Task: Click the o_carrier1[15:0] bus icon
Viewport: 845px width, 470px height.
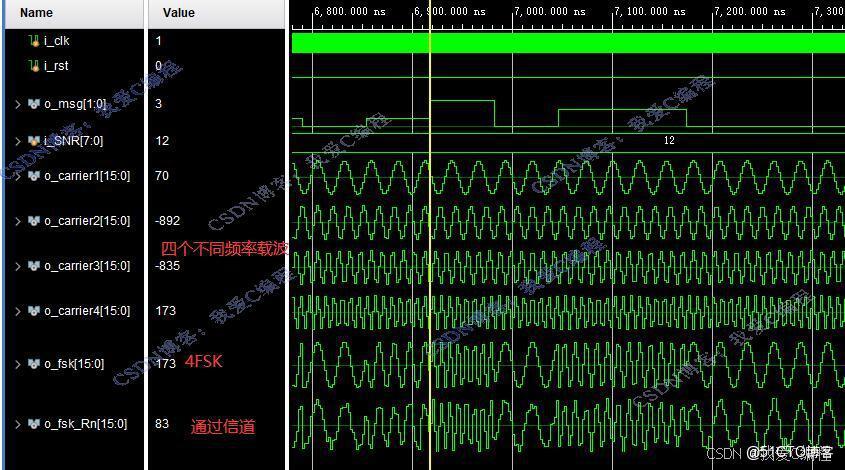Action: (x=34, y=176)
